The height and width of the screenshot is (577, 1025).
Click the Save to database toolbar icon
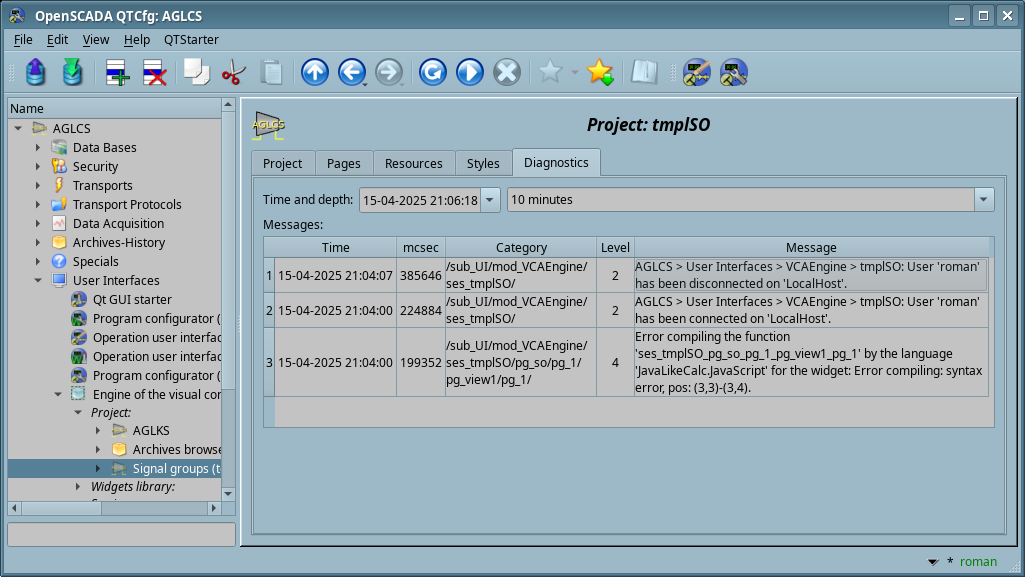pyautogui.click(x=72, y=72)
